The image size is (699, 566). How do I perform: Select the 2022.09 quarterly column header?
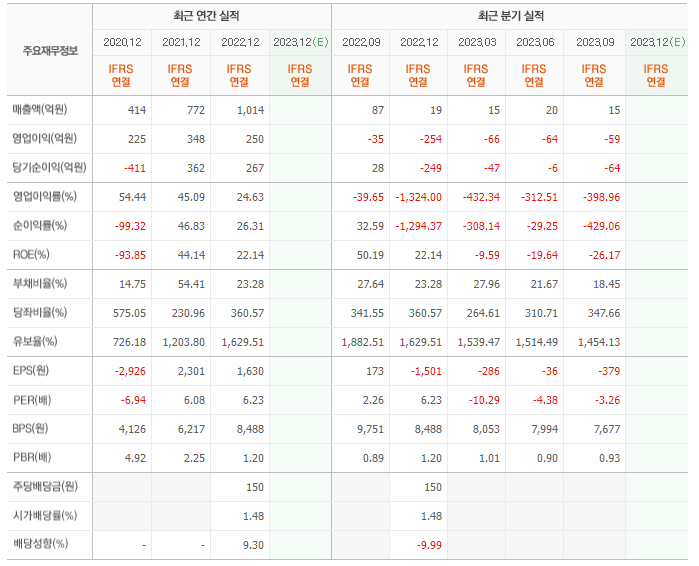tap(361, 42)
